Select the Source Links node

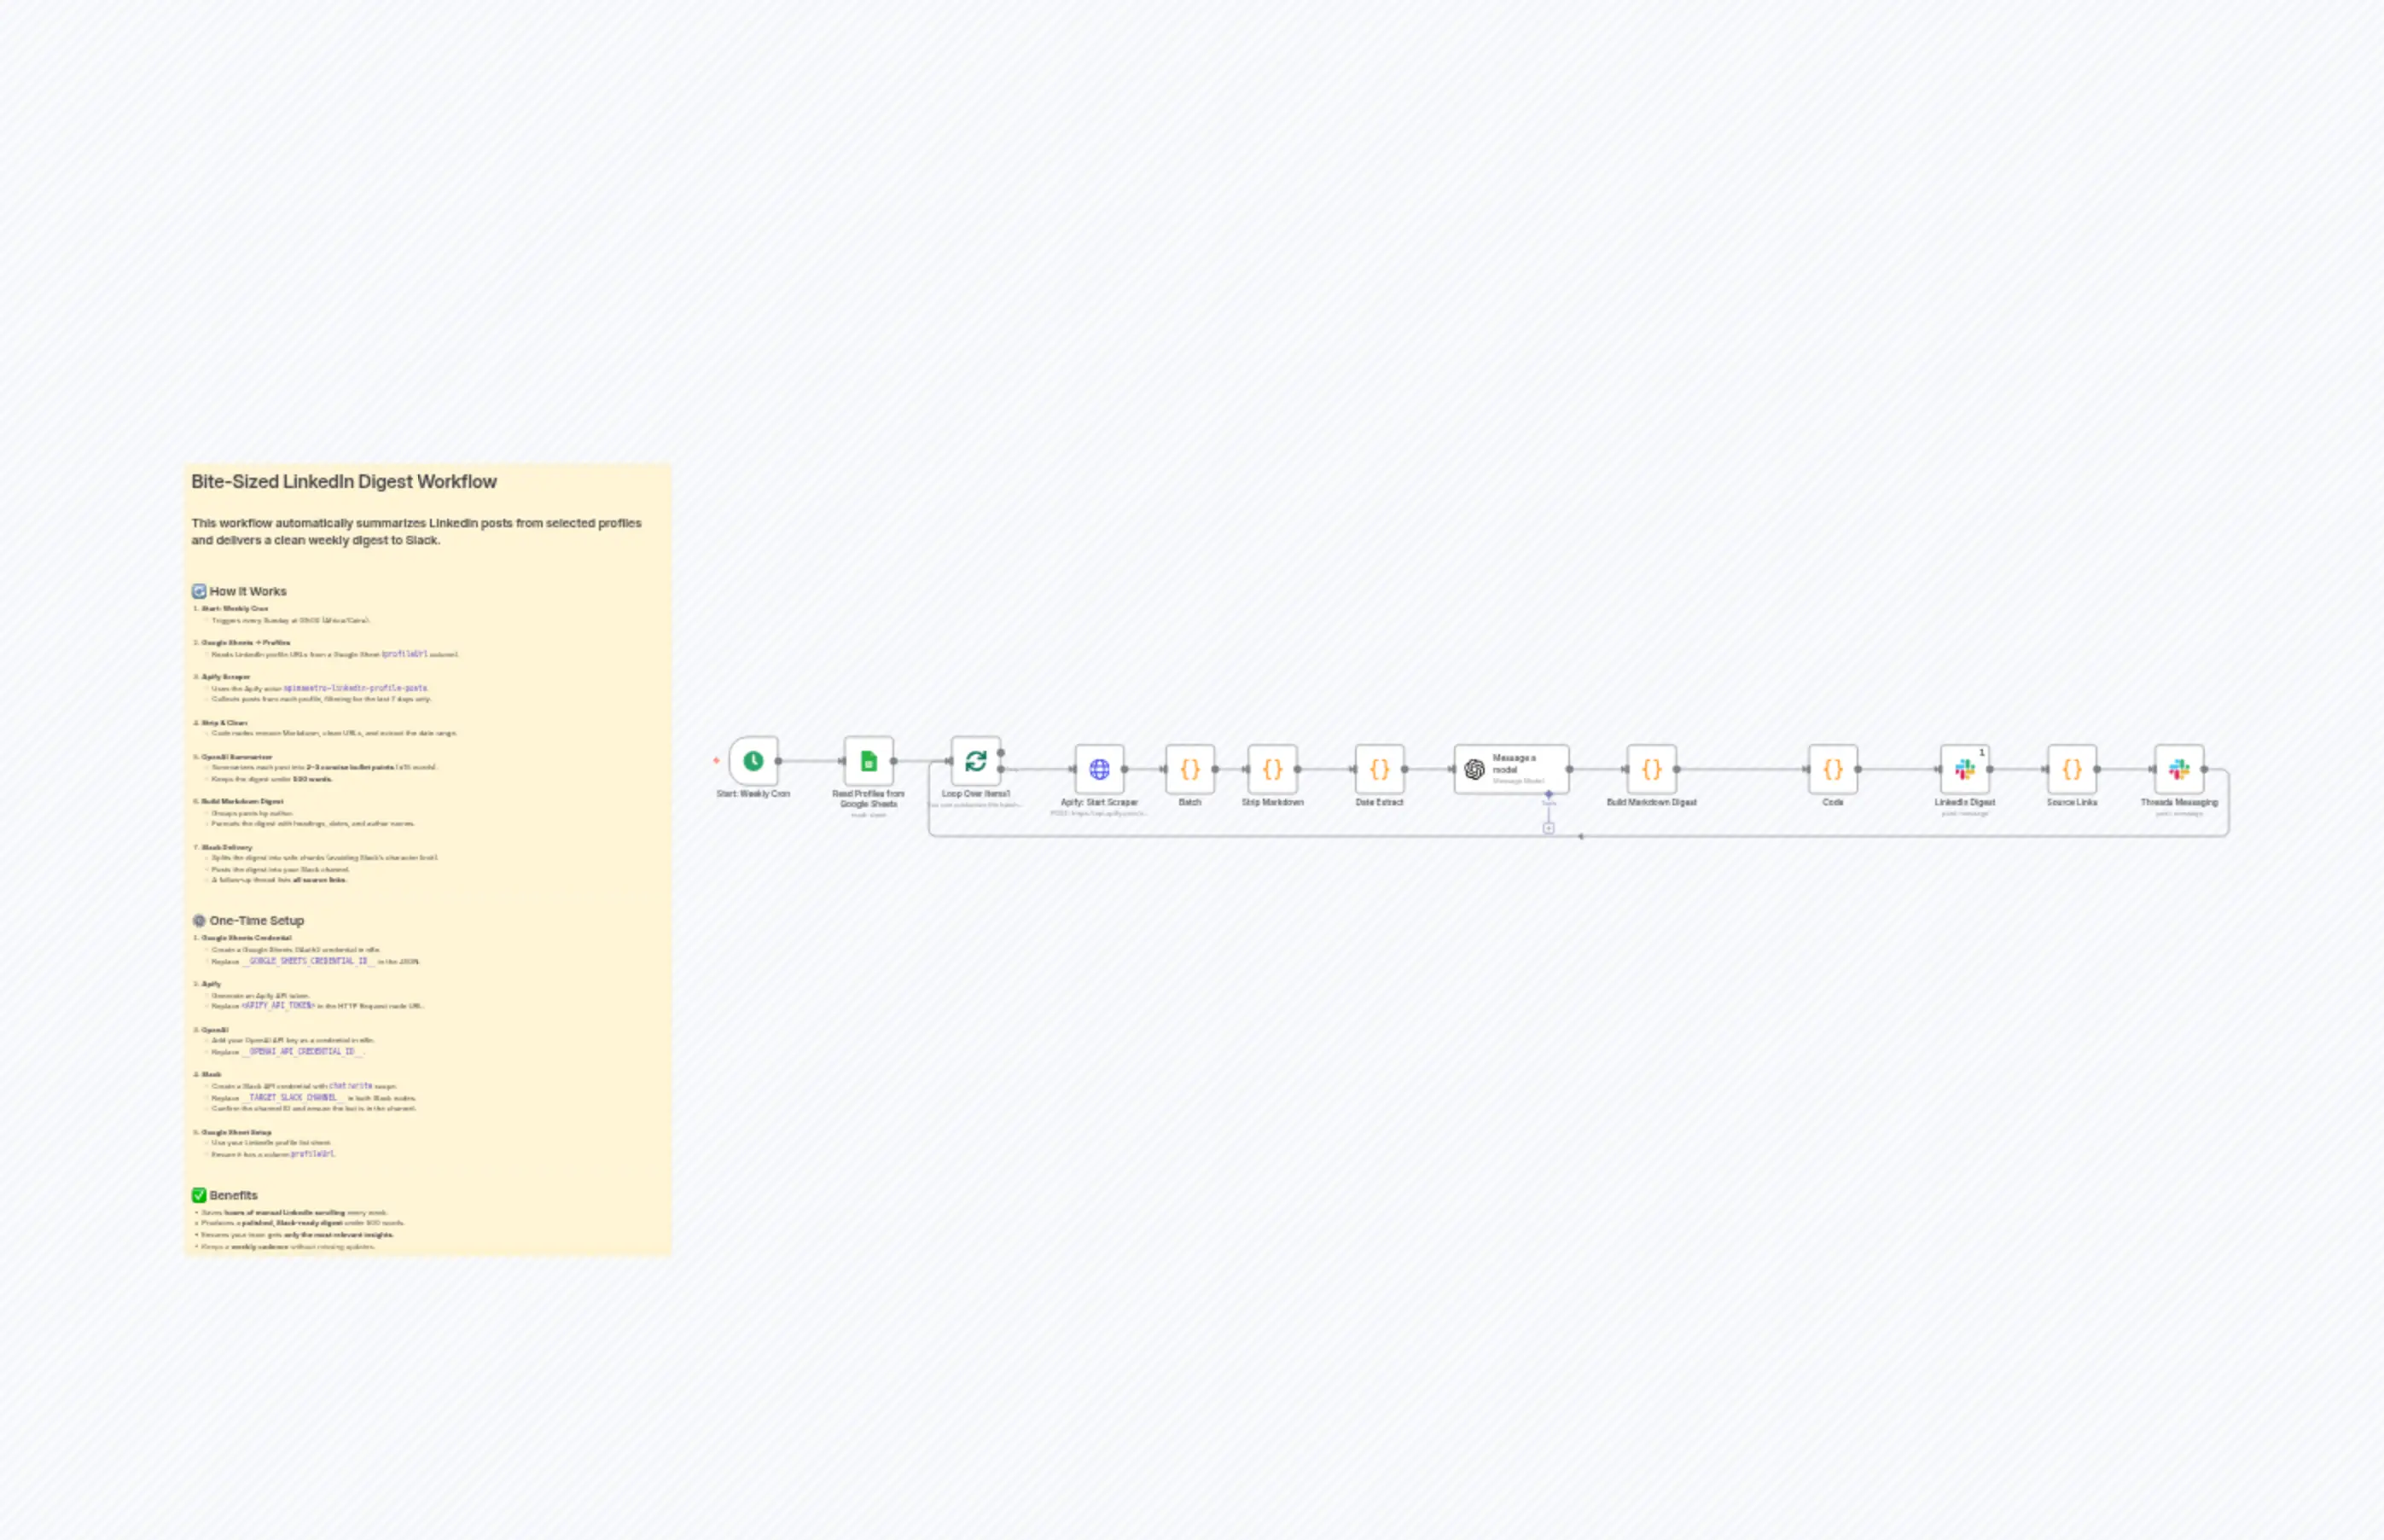pyautogui.click(x=2072, y=770)
